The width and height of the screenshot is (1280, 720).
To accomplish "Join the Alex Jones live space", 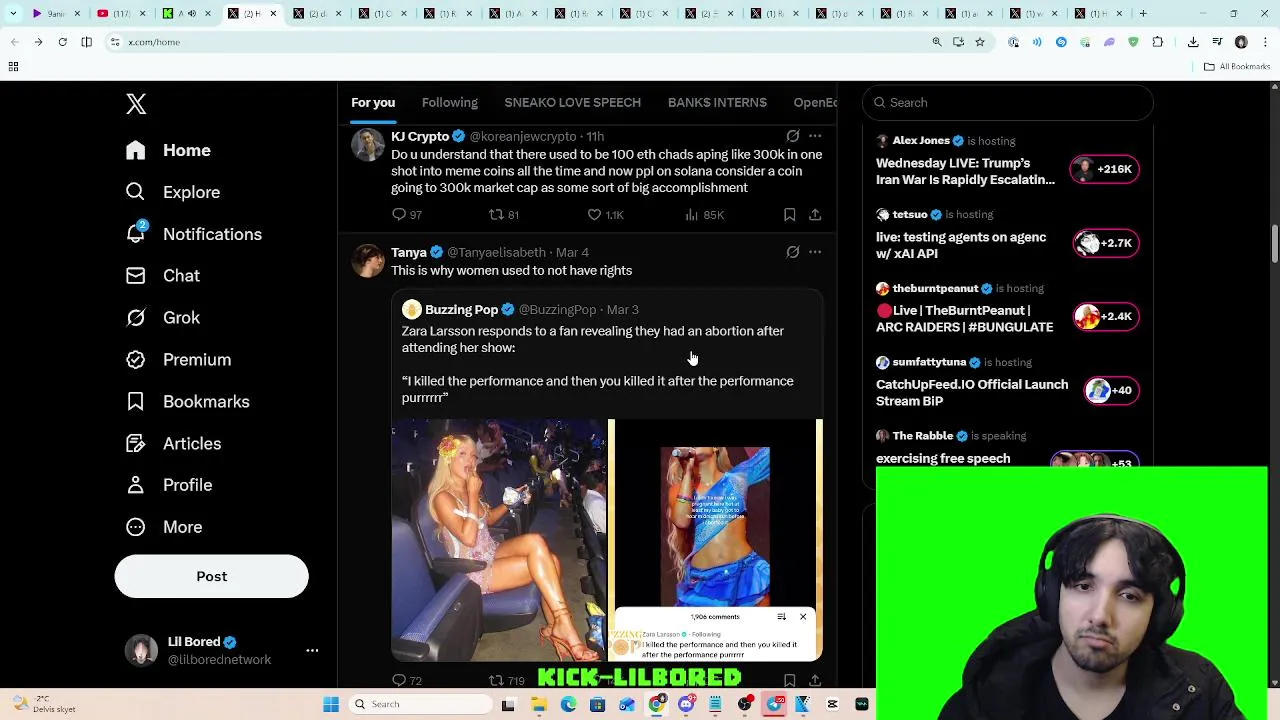I will coord(965,171).
